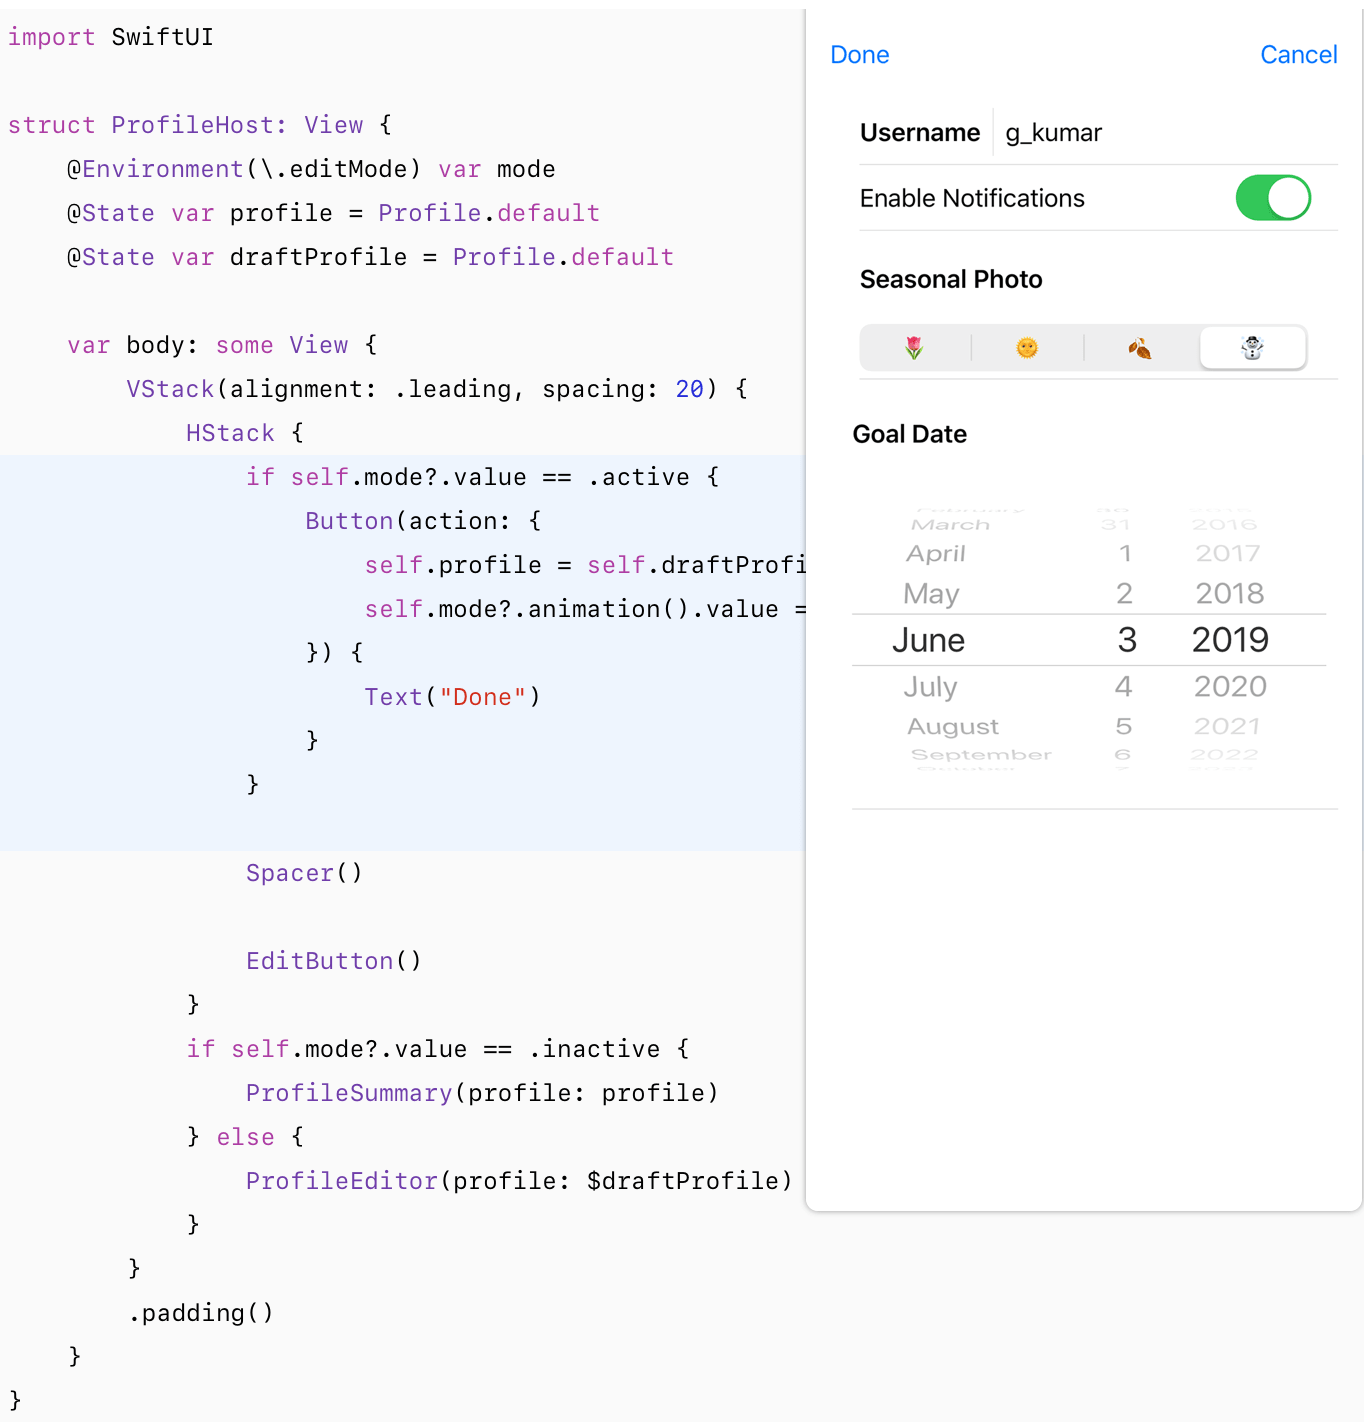This screenshot has width=1364, height=1422.
Task: Pick July in the month wheel
Action: click(x=930, y=687)
